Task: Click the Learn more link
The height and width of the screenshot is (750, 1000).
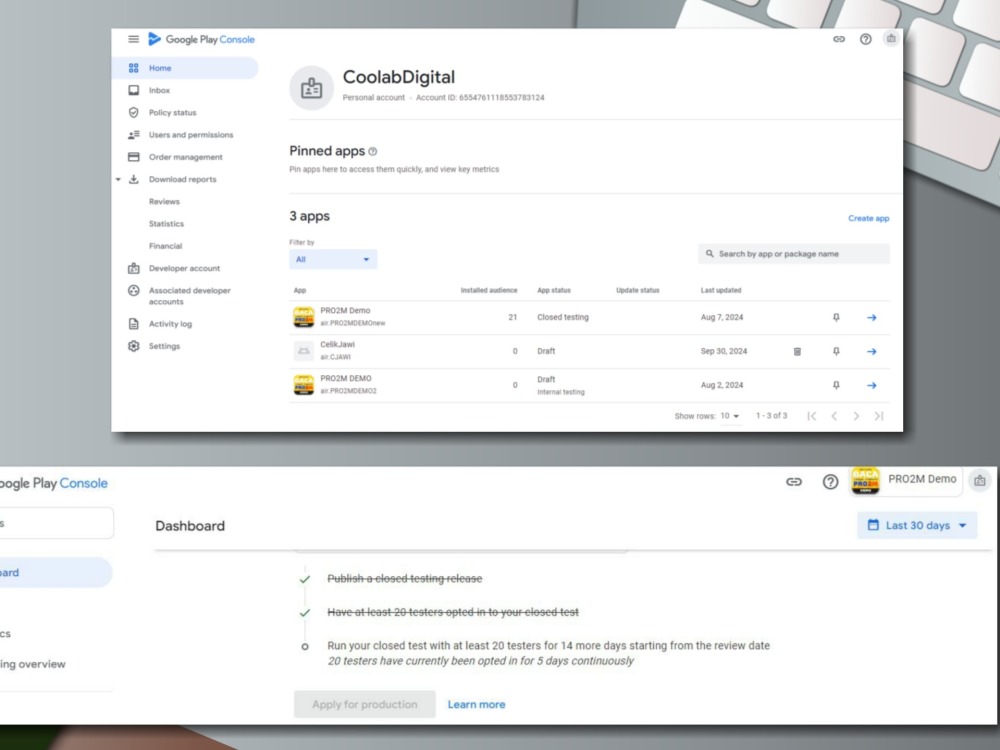Action: tap(476, 704)
